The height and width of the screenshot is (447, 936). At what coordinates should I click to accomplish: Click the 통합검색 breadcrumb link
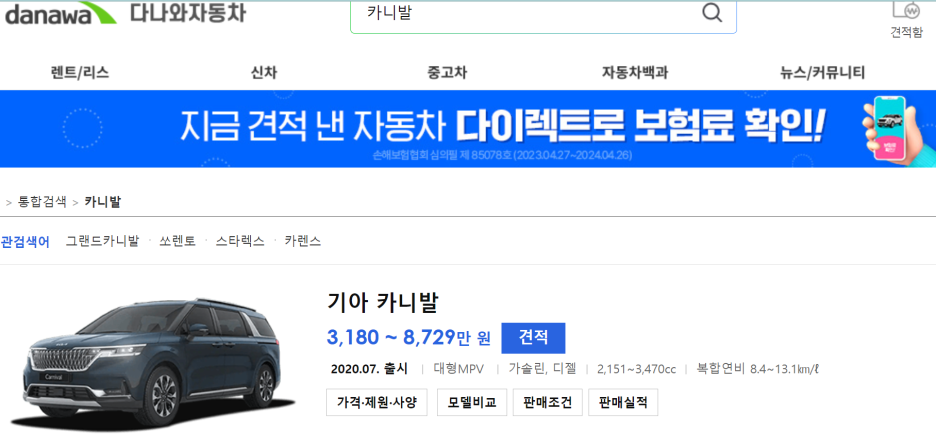pos(42,202)
